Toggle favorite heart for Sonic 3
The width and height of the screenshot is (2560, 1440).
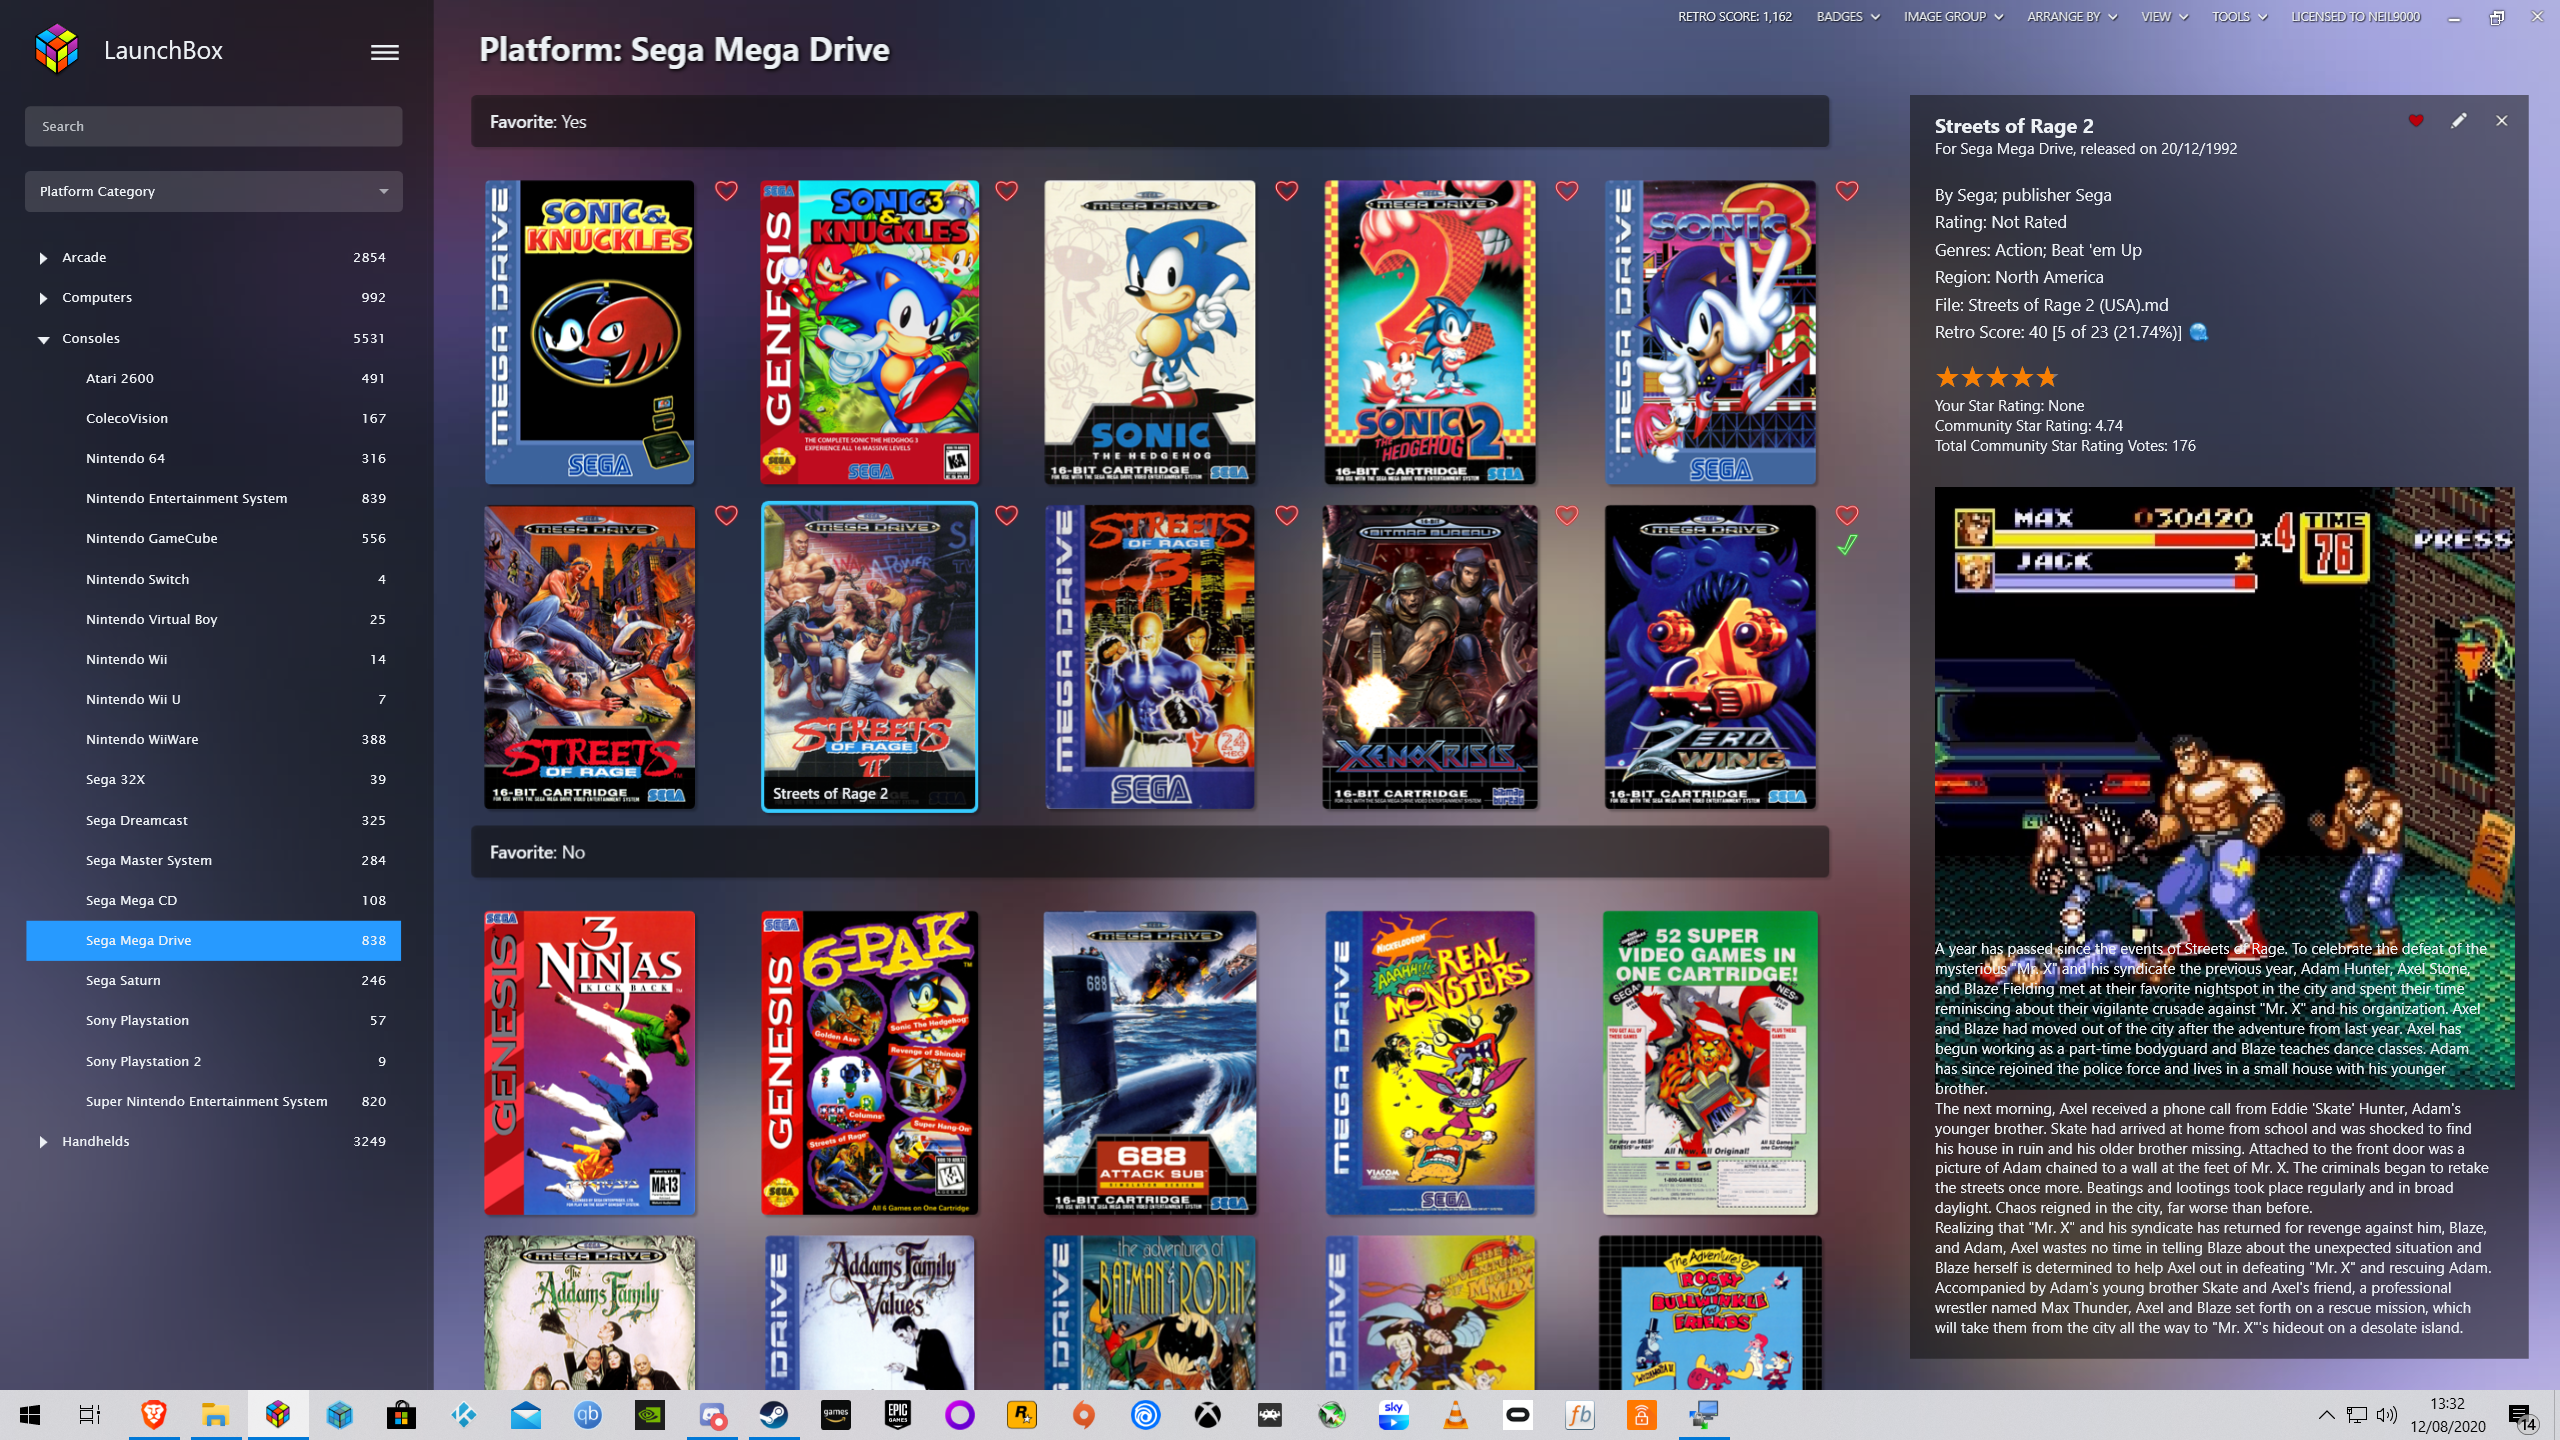1847,190
